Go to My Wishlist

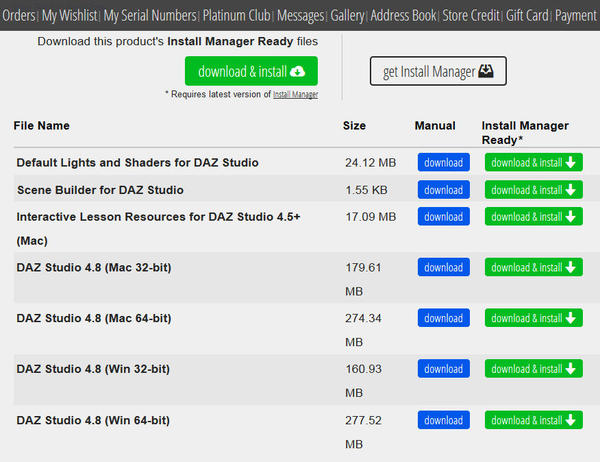click(69, 16)
